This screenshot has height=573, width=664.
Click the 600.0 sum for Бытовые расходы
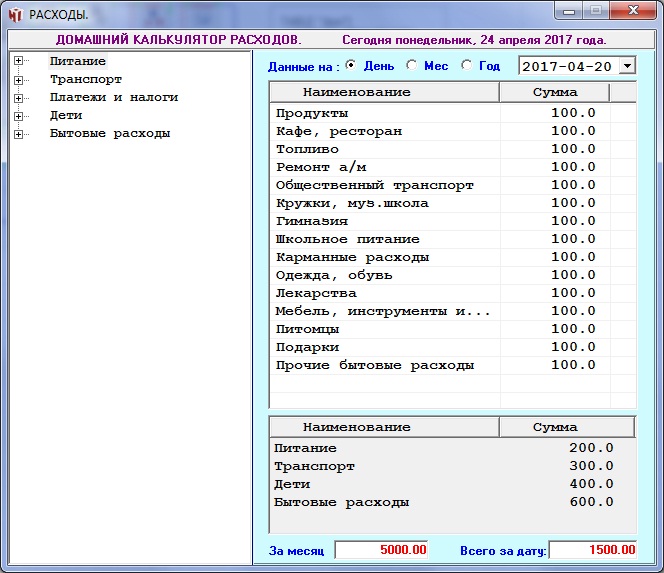coord(591,502)
